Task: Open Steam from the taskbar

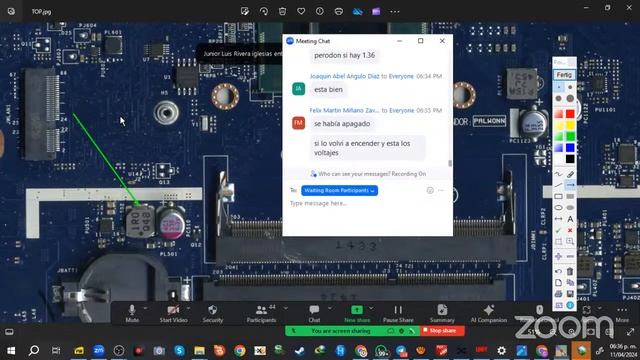Action: (300, 350)
